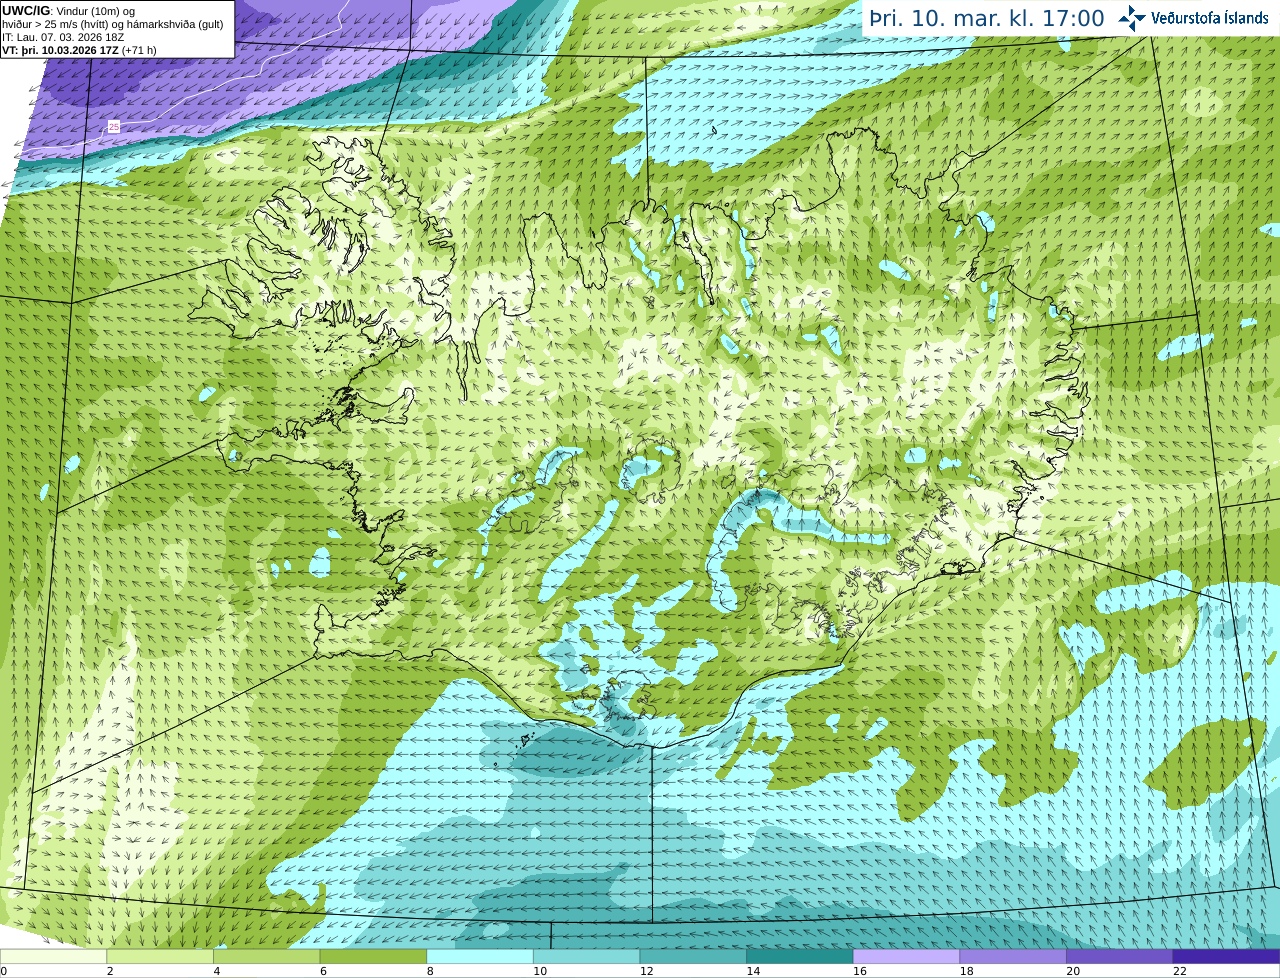Viewport: 1280px width, 978px height.
Task: Click the legend value '8'
Action: [430, 971]
